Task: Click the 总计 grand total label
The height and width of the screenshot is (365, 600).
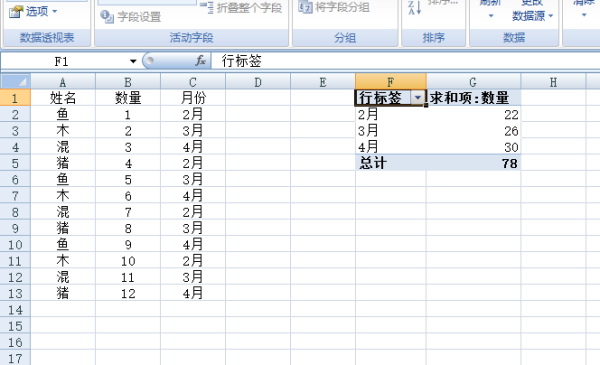Action: 391,163
